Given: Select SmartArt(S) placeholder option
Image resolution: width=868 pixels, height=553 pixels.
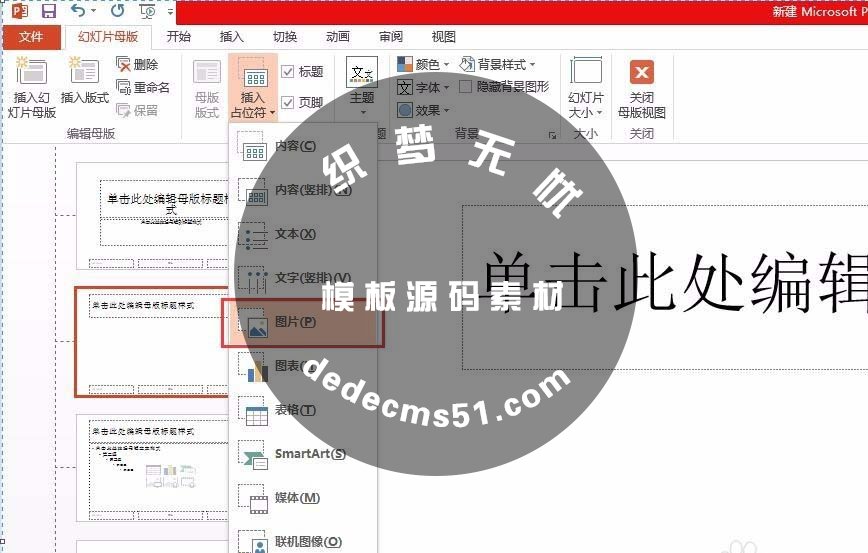Looking at the screenshot, I should (x=303, y=454).
